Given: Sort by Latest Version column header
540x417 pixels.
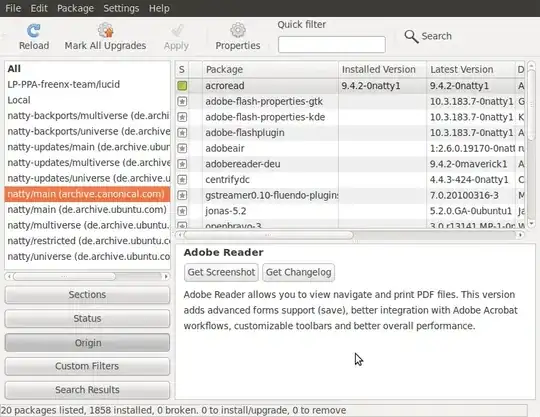Looking at the screenshot, I should 471,70.
